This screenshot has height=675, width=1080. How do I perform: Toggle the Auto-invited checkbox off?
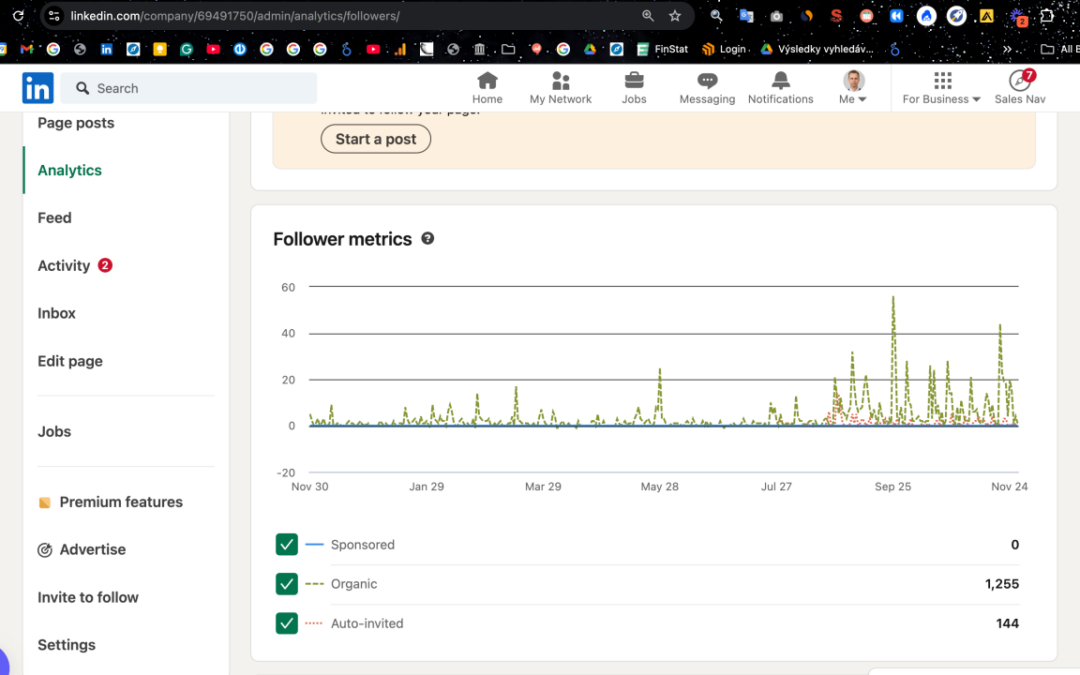point(287,622)
